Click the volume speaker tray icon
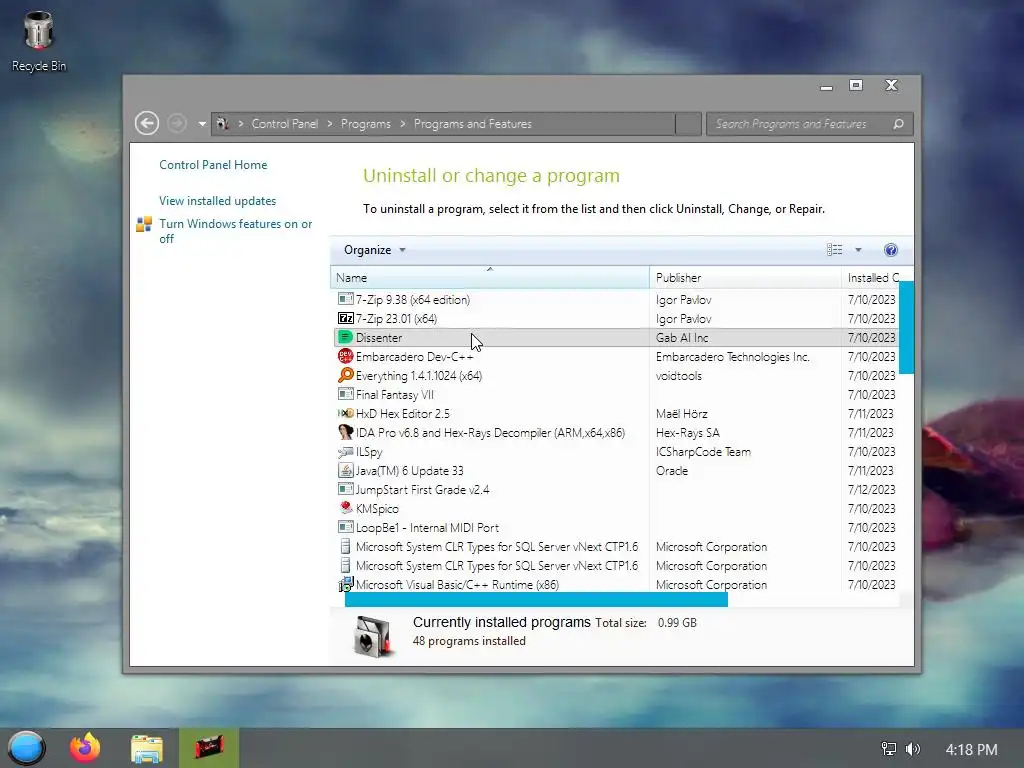The width and height of the screenshot is (1024, 768). point(913,749)
